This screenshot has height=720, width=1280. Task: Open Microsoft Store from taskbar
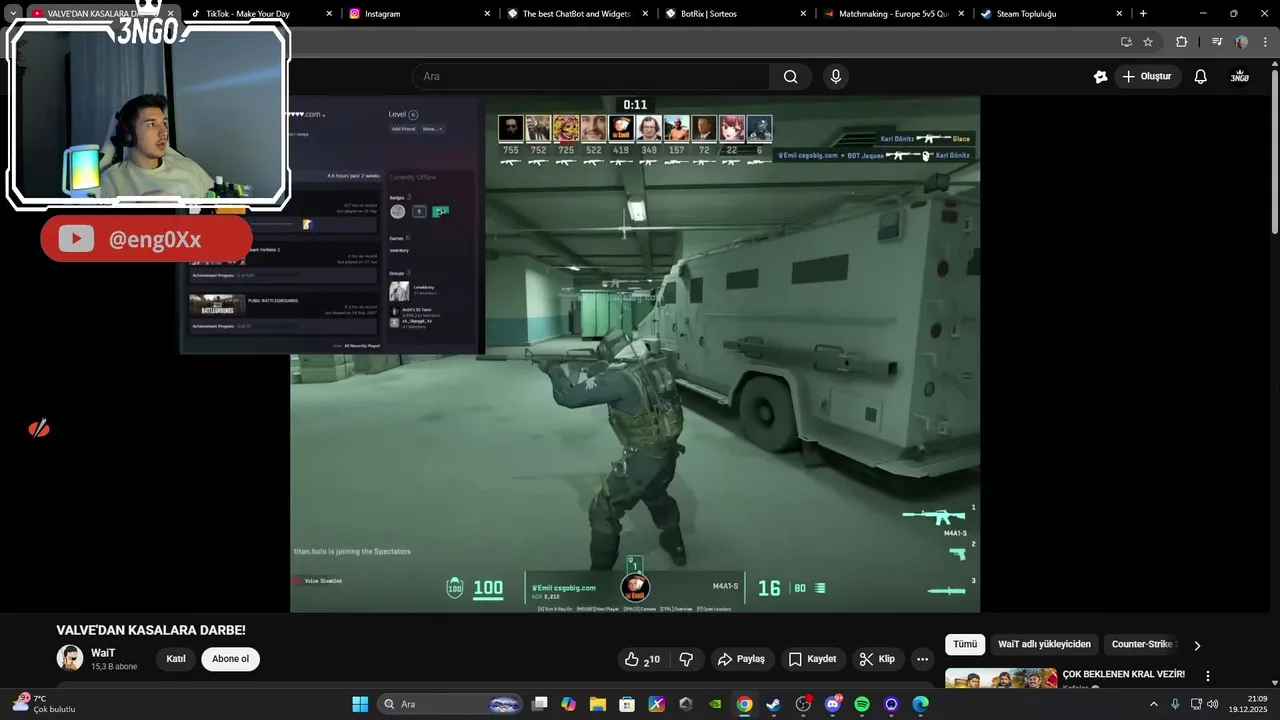coord(627,704)
